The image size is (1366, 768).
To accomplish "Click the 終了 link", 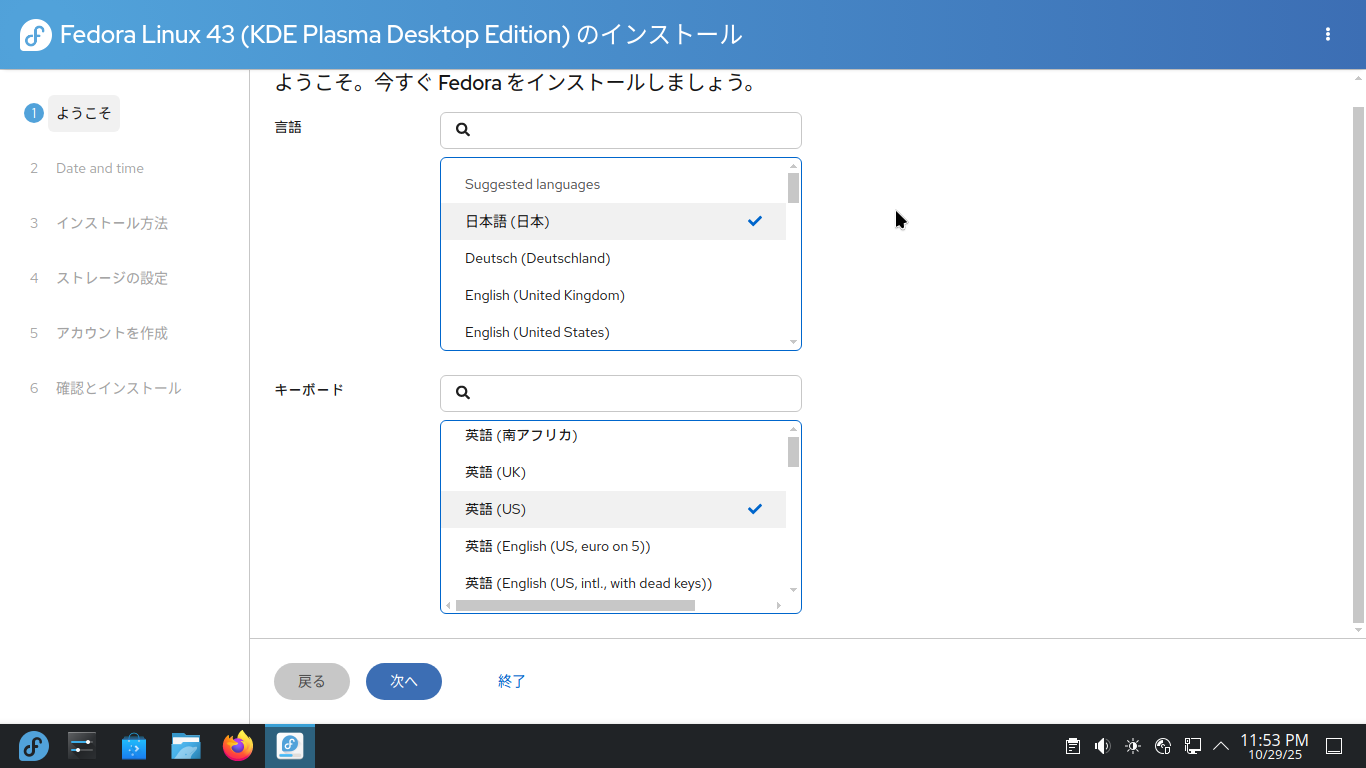I will [512, 681].
